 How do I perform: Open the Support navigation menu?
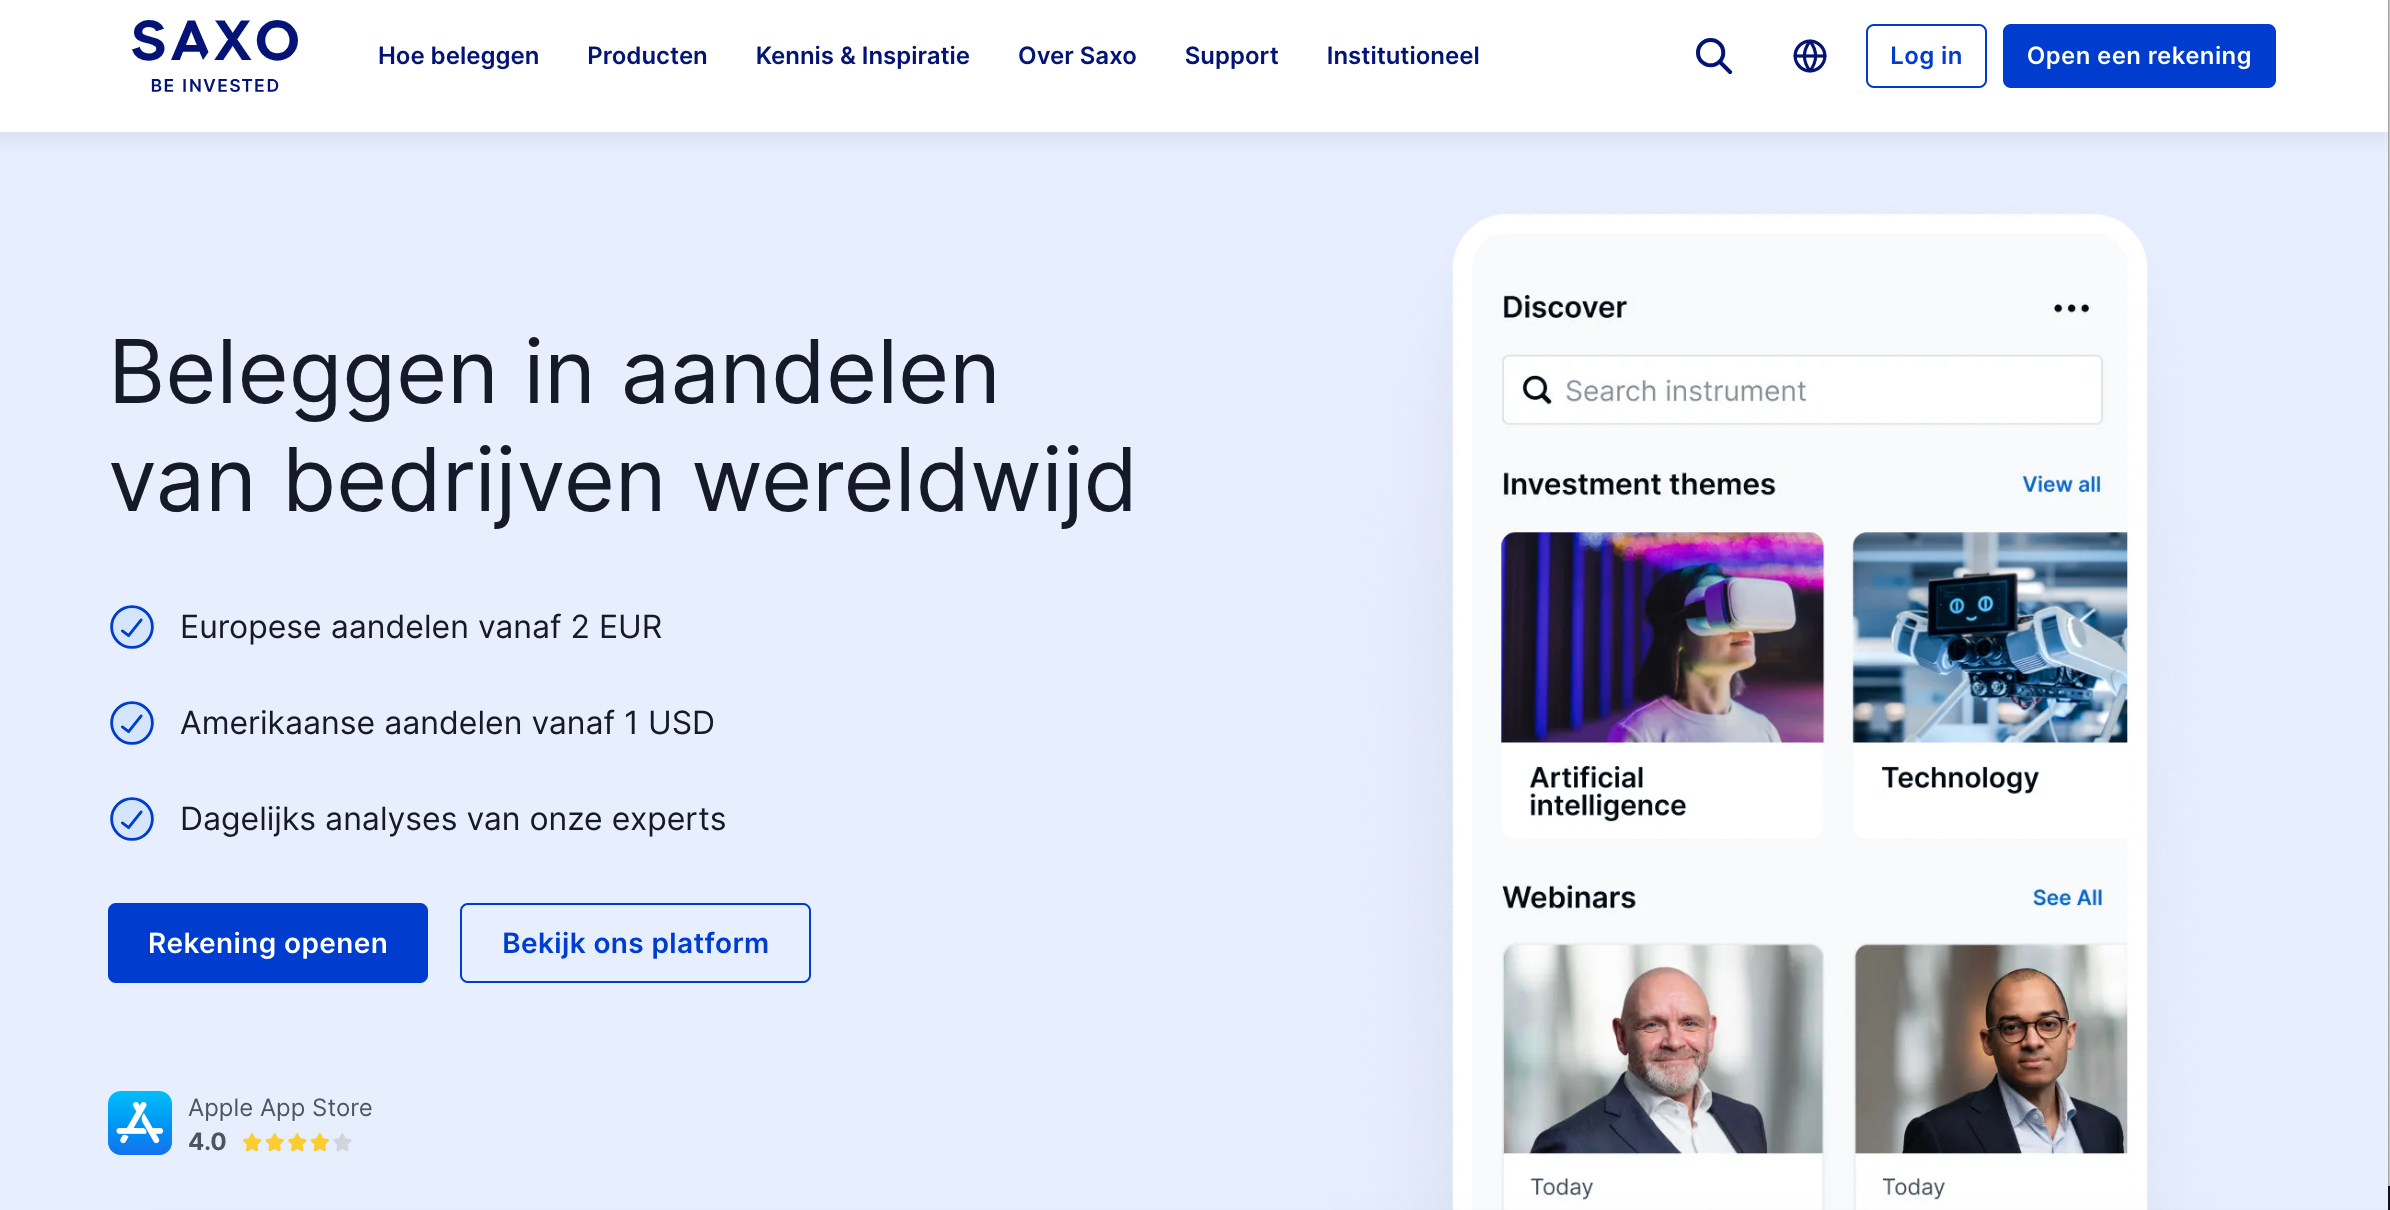click(1231, 56)
